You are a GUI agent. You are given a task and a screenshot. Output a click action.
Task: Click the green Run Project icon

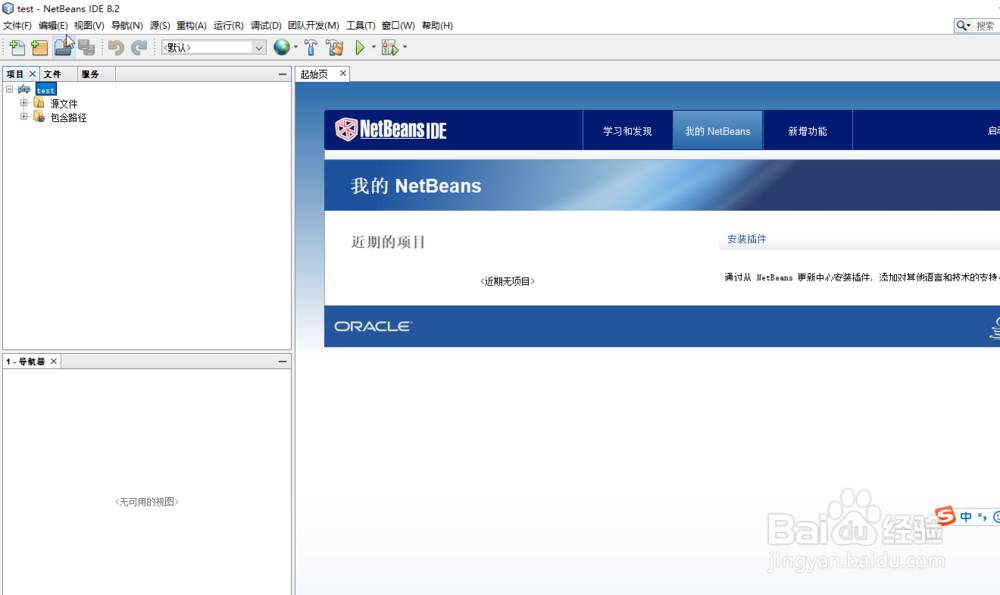tap(360, 47)
